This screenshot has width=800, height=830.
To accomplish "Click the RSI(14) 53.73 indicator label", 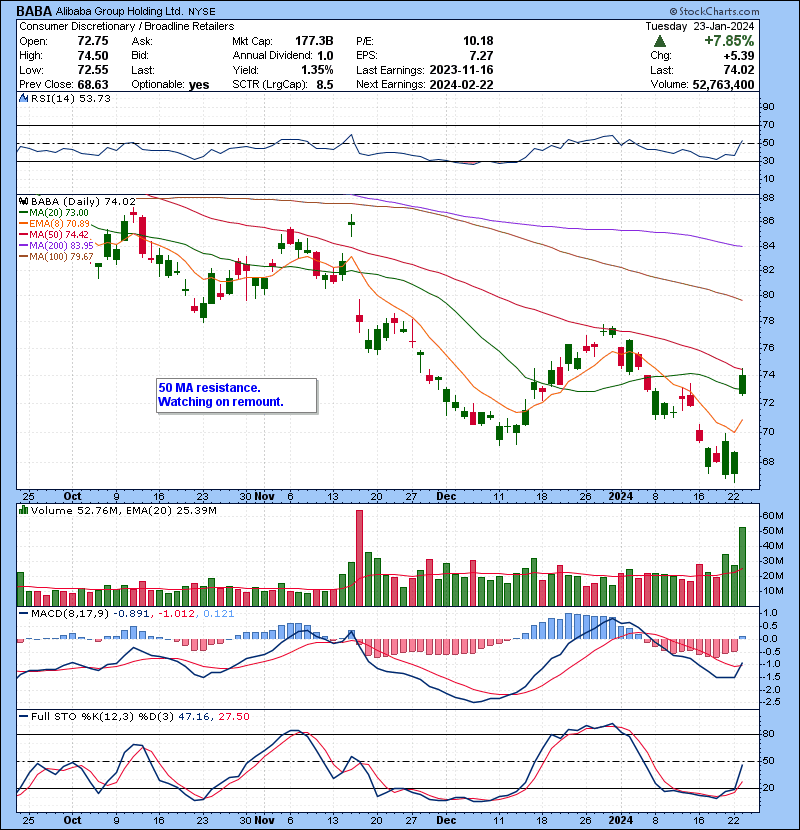I will (x=71, y=98).
